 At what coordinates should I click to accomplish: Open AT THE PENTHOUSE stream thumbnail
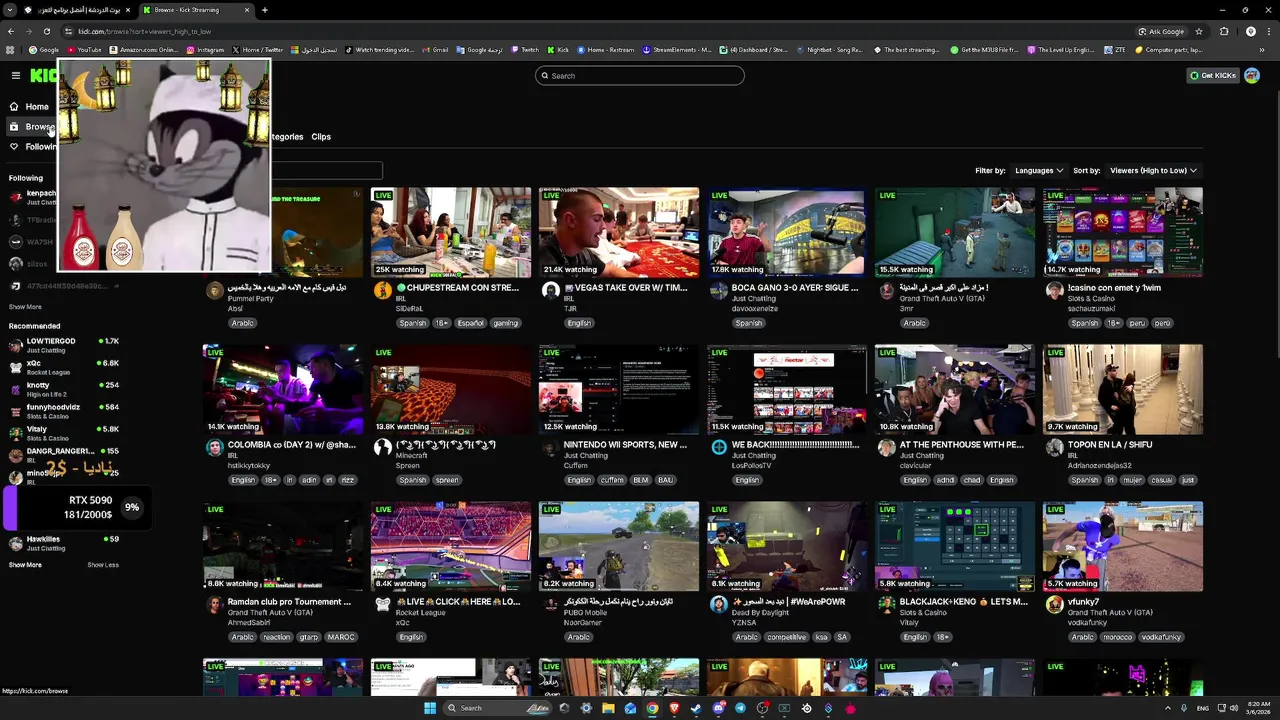(955, 389)
